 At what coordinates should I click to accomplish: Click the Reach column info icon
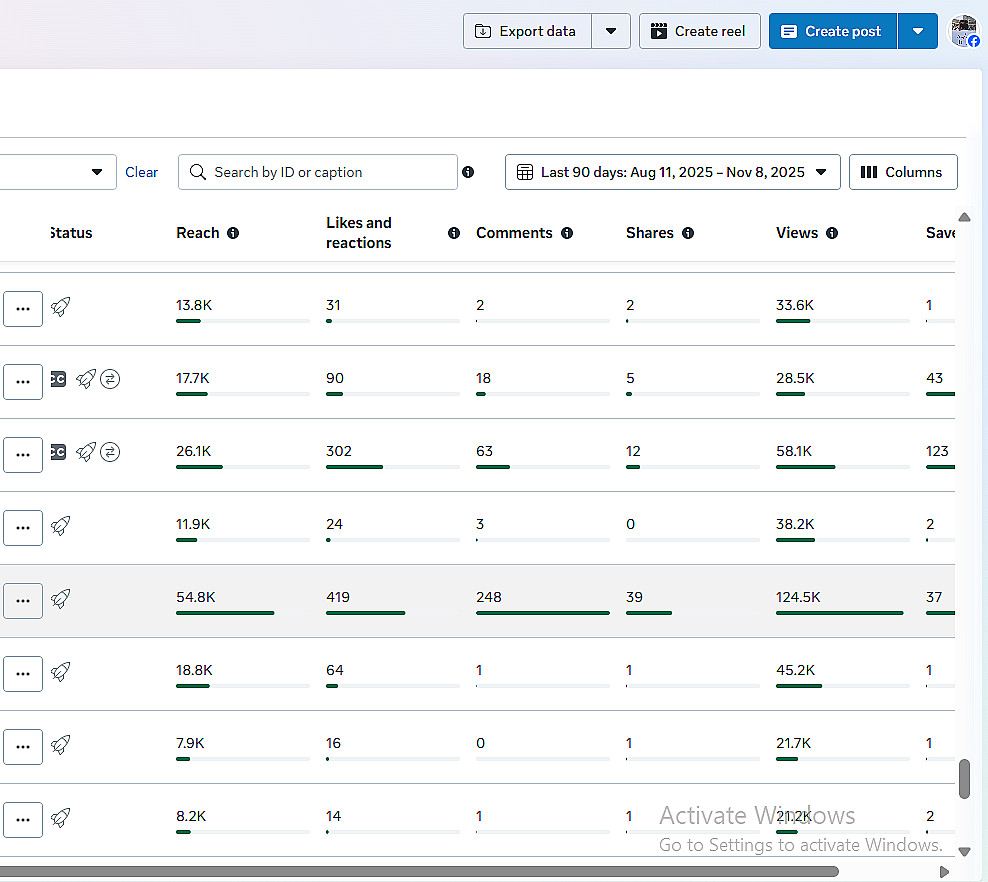tap(233, 233)
